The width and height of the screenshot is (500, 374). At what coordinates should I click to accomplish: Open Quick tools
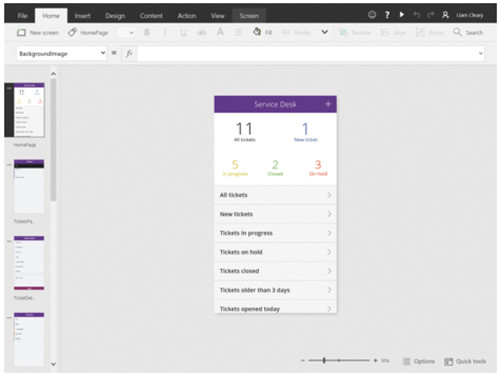pyautogui.click(x=465, y=361)
